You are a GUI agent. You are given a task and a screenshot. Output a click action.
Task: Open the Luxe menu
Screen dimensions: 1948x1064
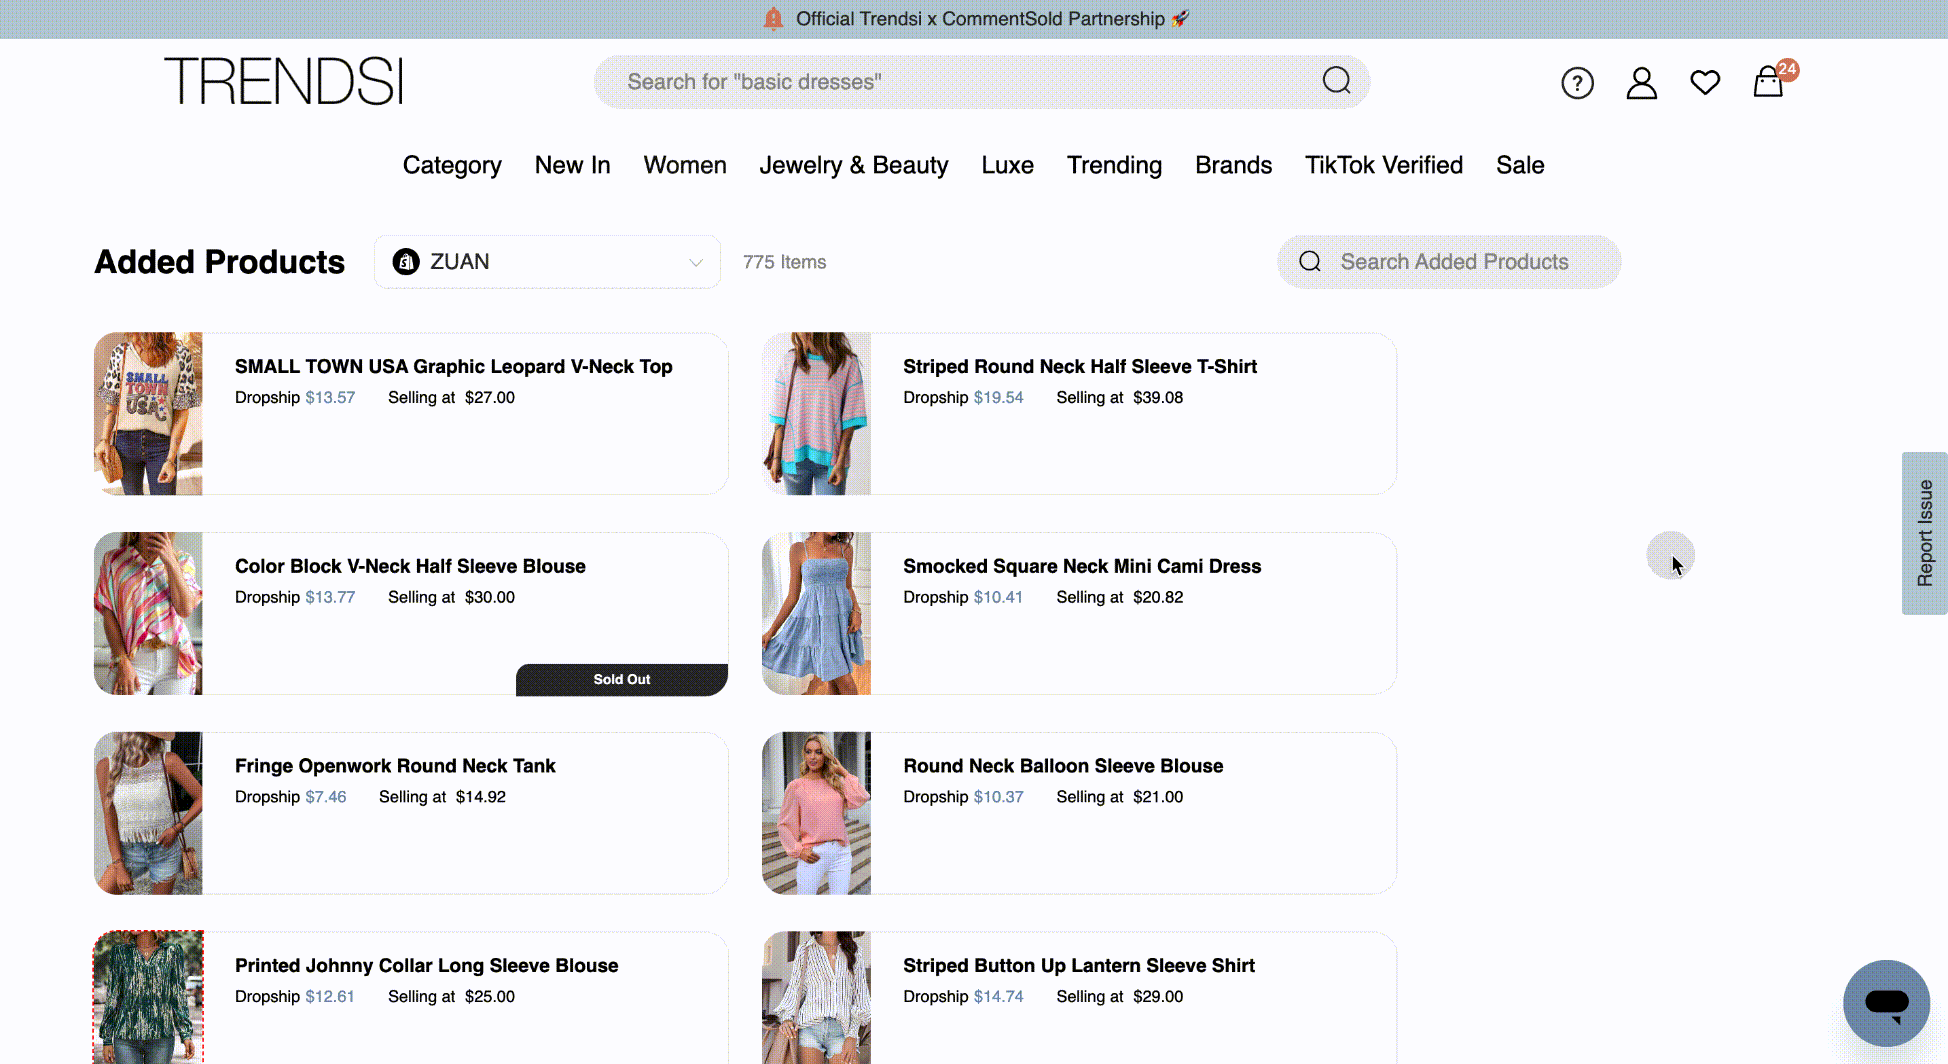click(1007, 165)
